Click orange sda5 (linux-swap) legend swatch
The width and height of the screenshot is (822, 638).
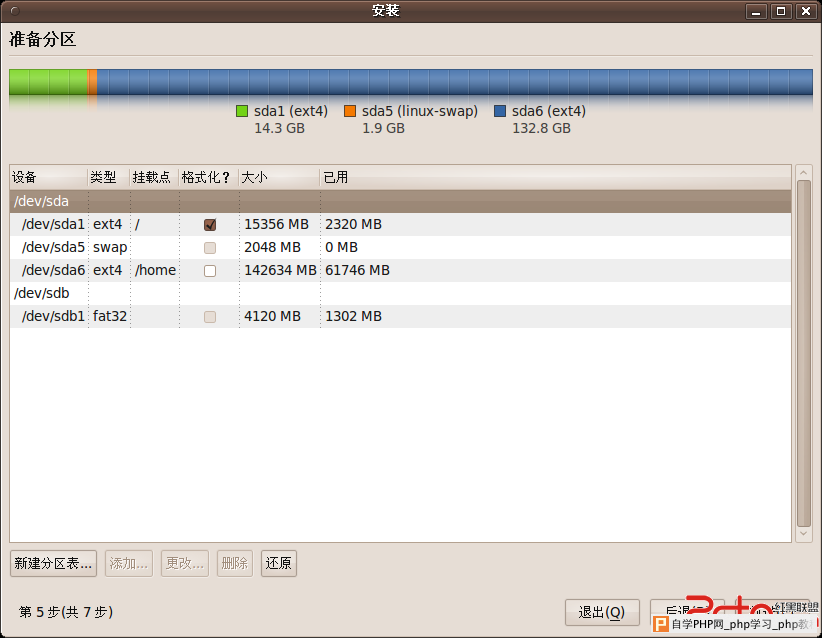tap(350, 111)
